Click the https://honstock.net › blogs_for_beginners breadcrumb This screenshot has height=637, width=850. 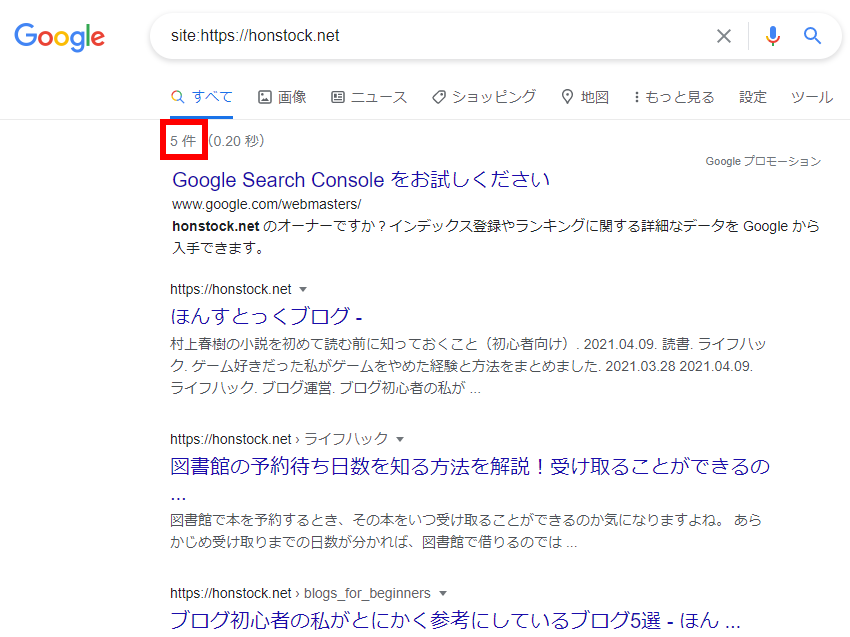[300, 593]
